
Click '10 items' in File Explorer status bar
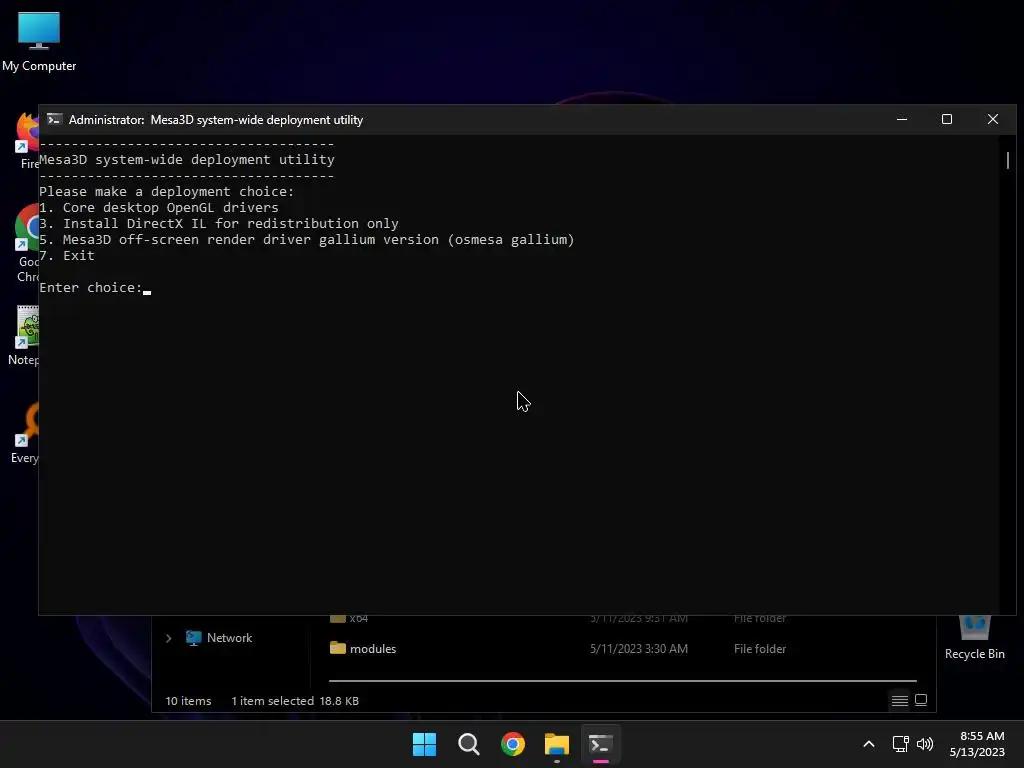tap(188, 701)
